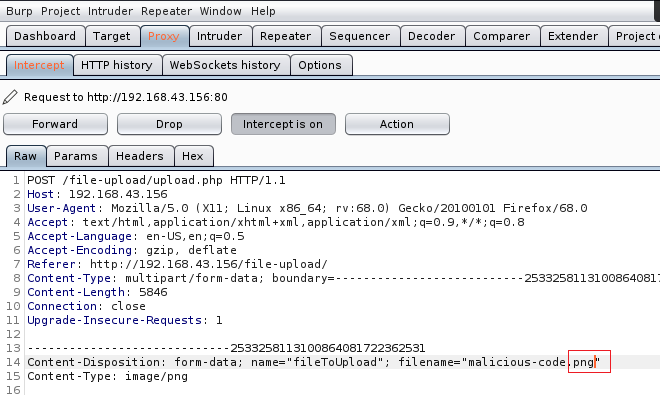660x395 pixels.
Task: Open the Project menu
Action: click(x=60, y=11)
